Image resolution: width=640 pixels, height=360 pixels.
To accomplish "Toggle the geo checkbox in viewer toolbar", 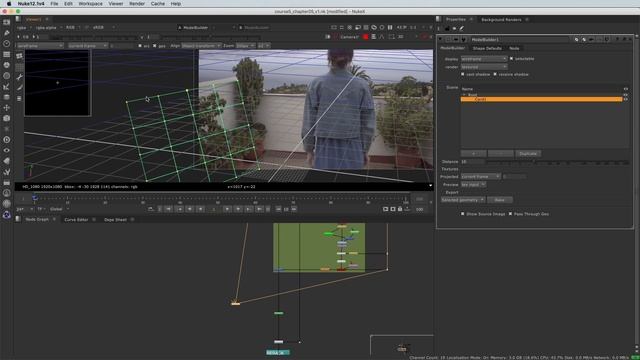I will pyautogui.click(x=154, y=46).
